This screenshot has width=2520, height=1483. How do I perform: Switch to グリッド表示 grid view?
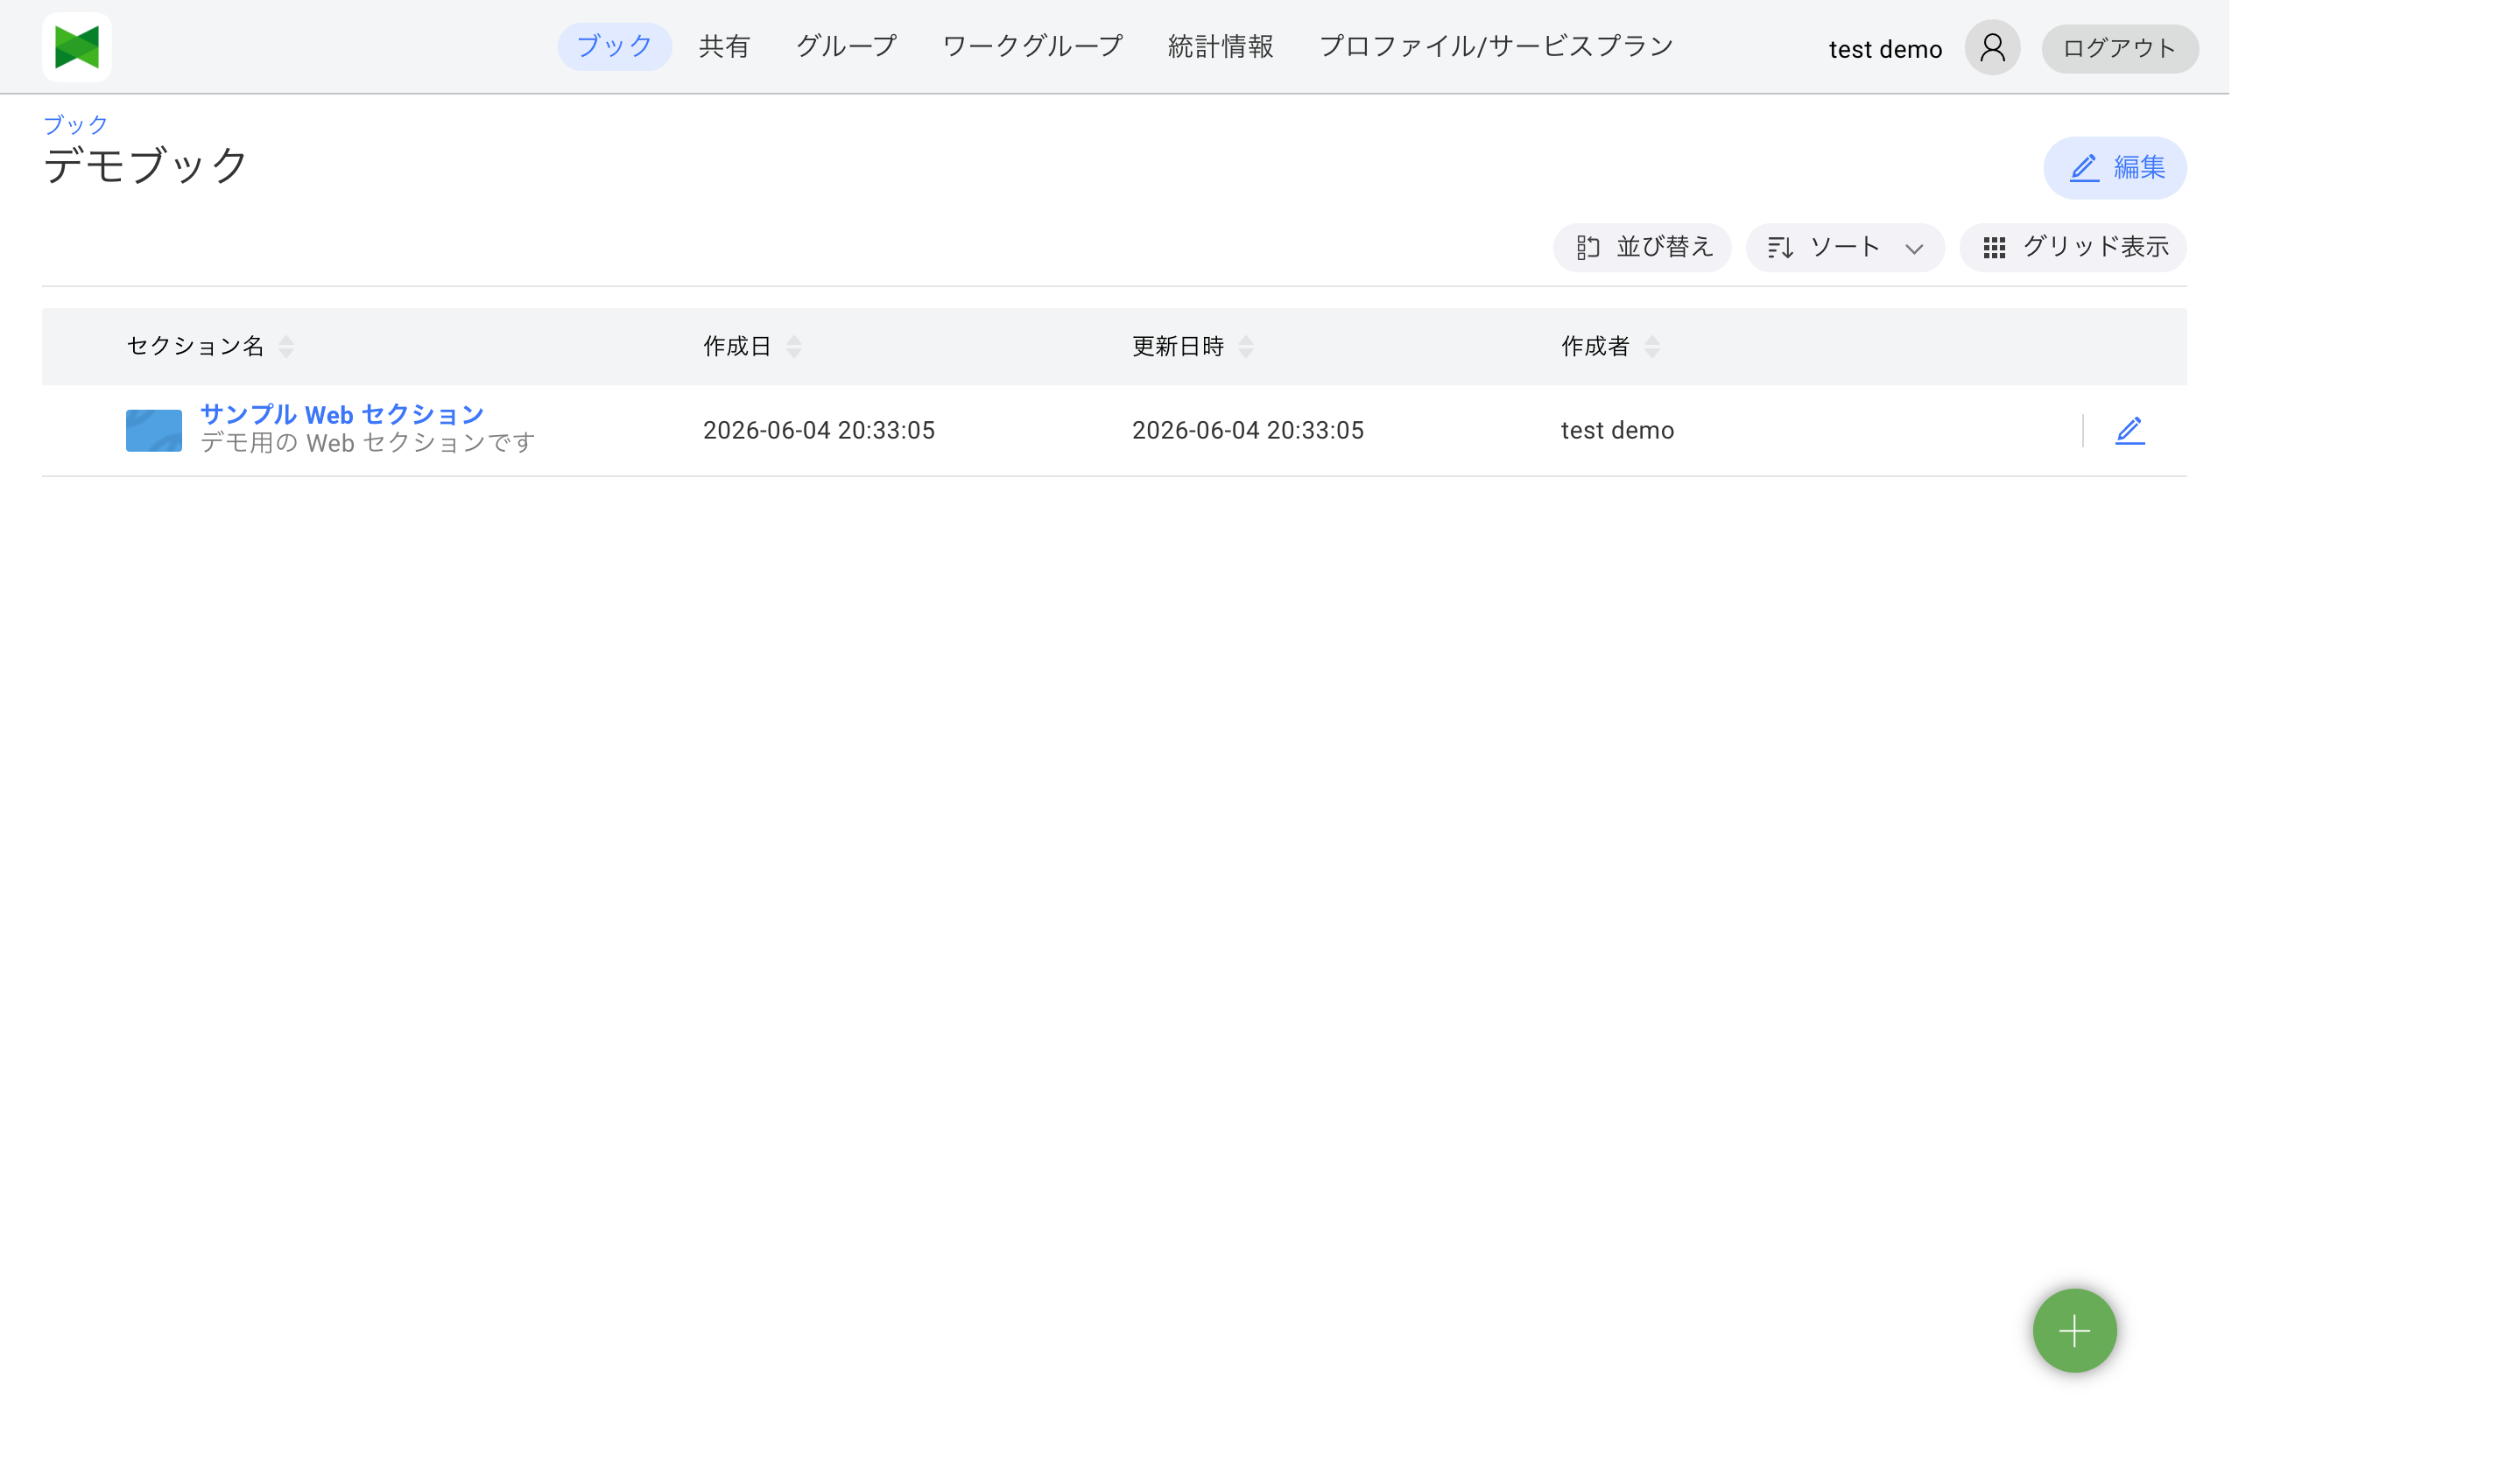pyautogui.click(x=2074, y=247)
